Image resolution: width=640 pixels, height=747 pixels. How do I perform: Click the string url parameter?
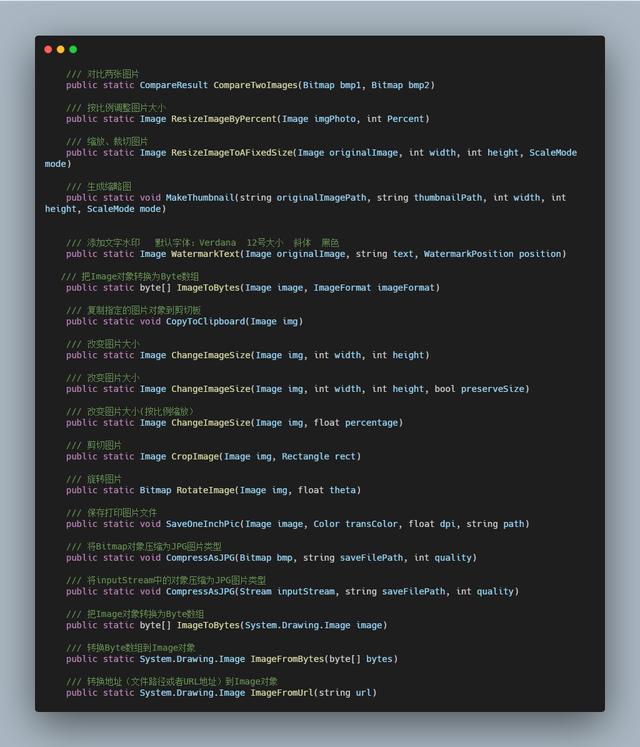click(x=345, y=693)
